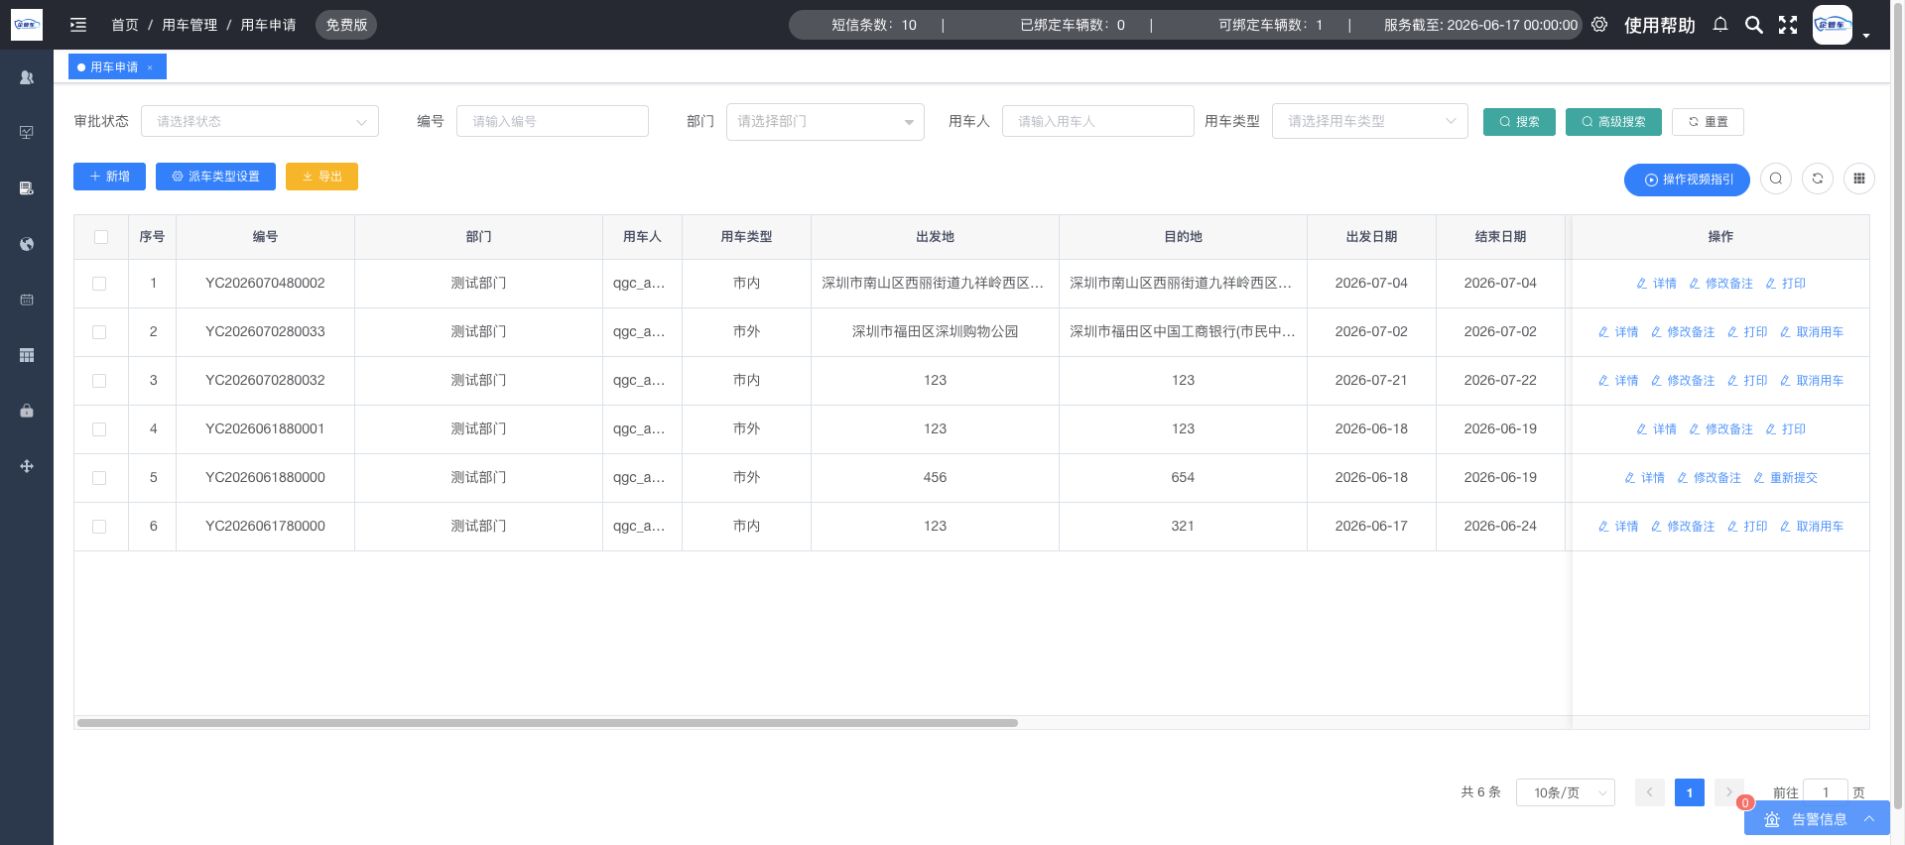Go to the next page arrow
This screenshot has height=845, width=1905.
tap(1729, 792)
